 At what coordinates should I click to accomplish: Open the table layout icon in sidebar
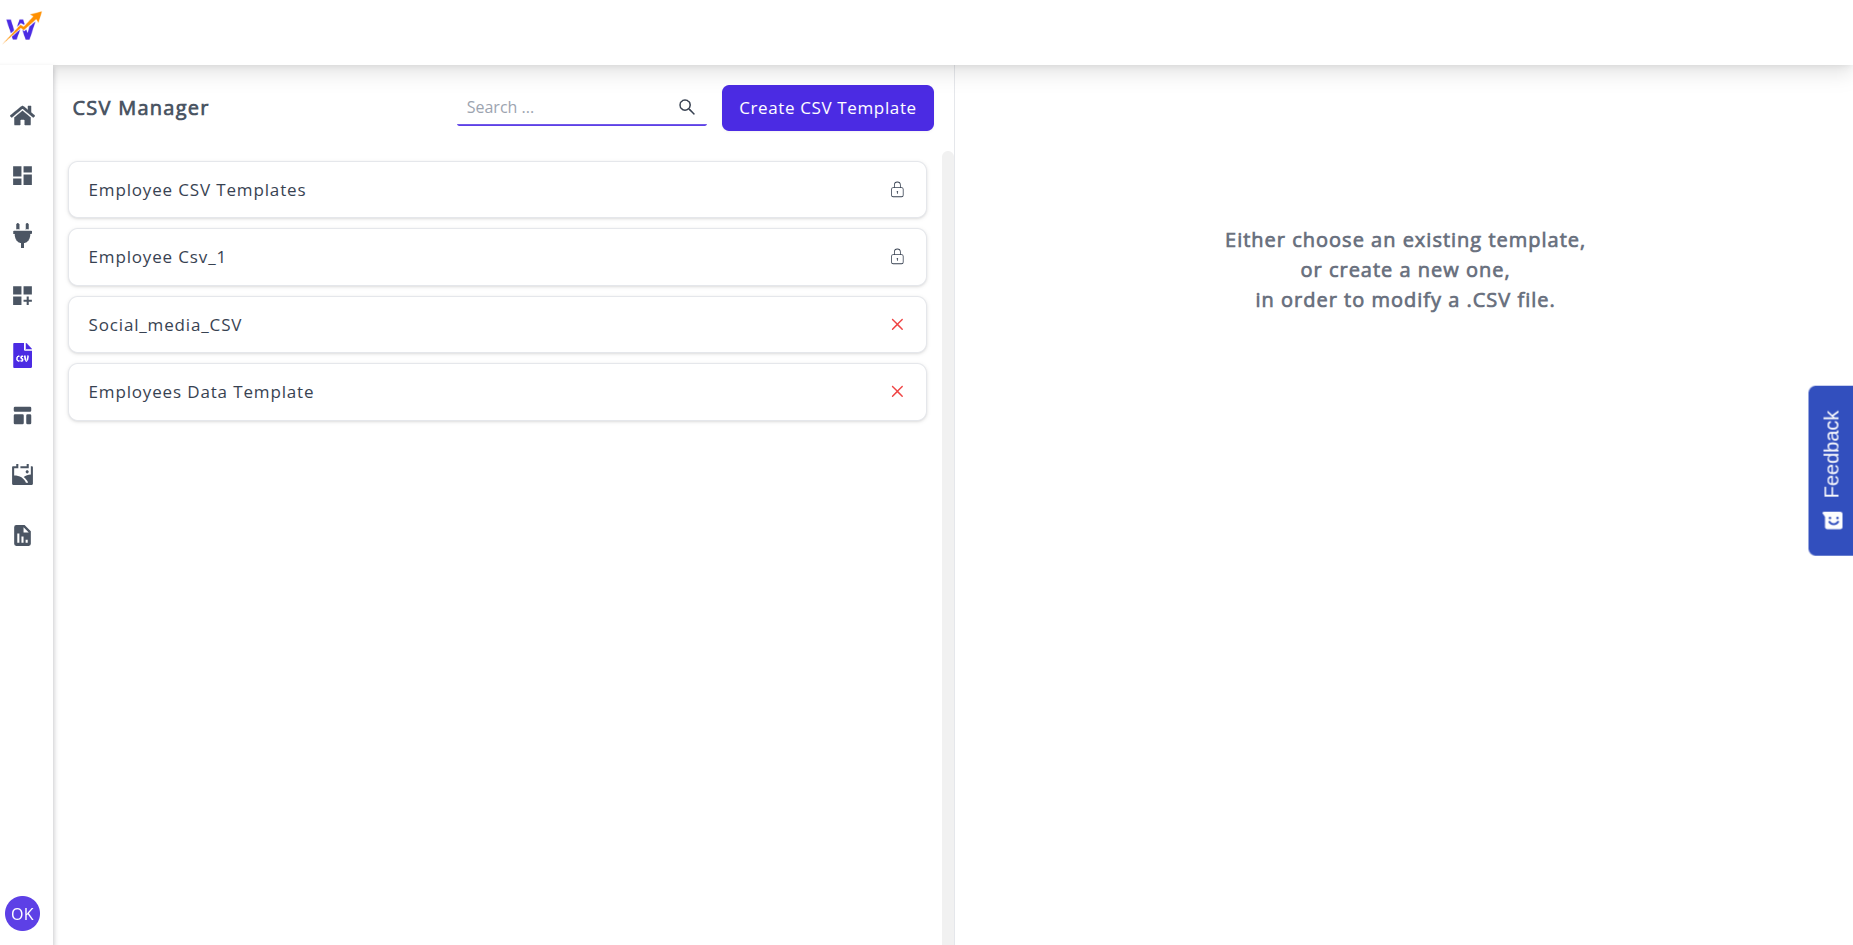tap(22, 415)
